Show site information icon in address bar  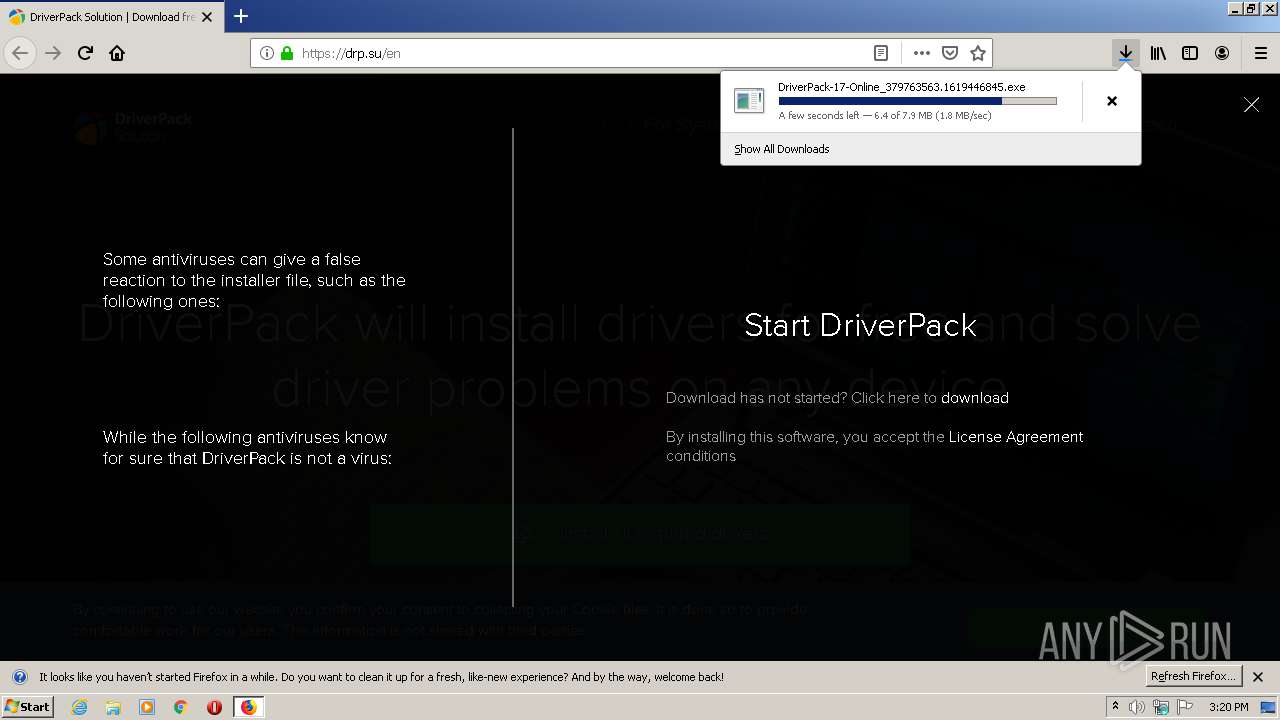[x=267, y=53]
